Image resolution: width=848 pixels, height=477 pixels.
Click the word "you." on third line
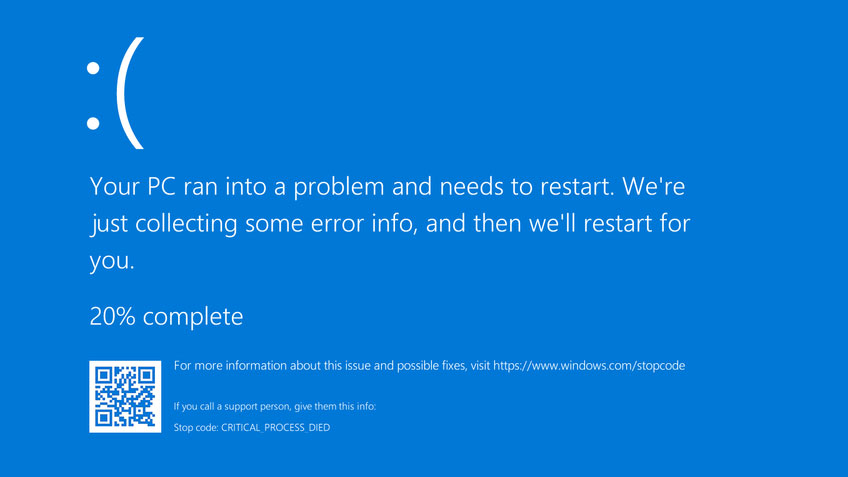tap(112, 262)
